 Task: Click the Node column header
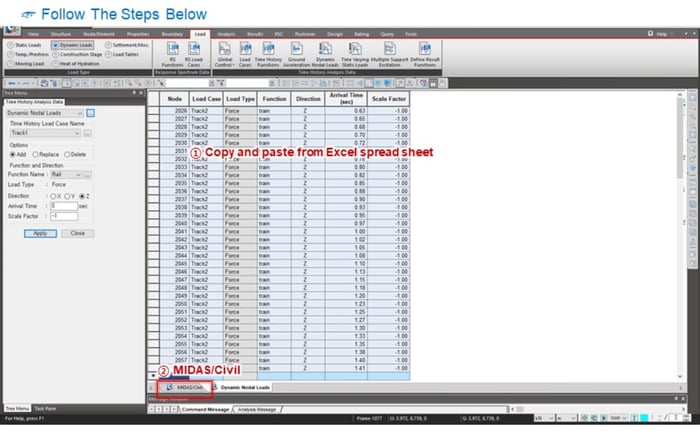[x=174, y=99]
